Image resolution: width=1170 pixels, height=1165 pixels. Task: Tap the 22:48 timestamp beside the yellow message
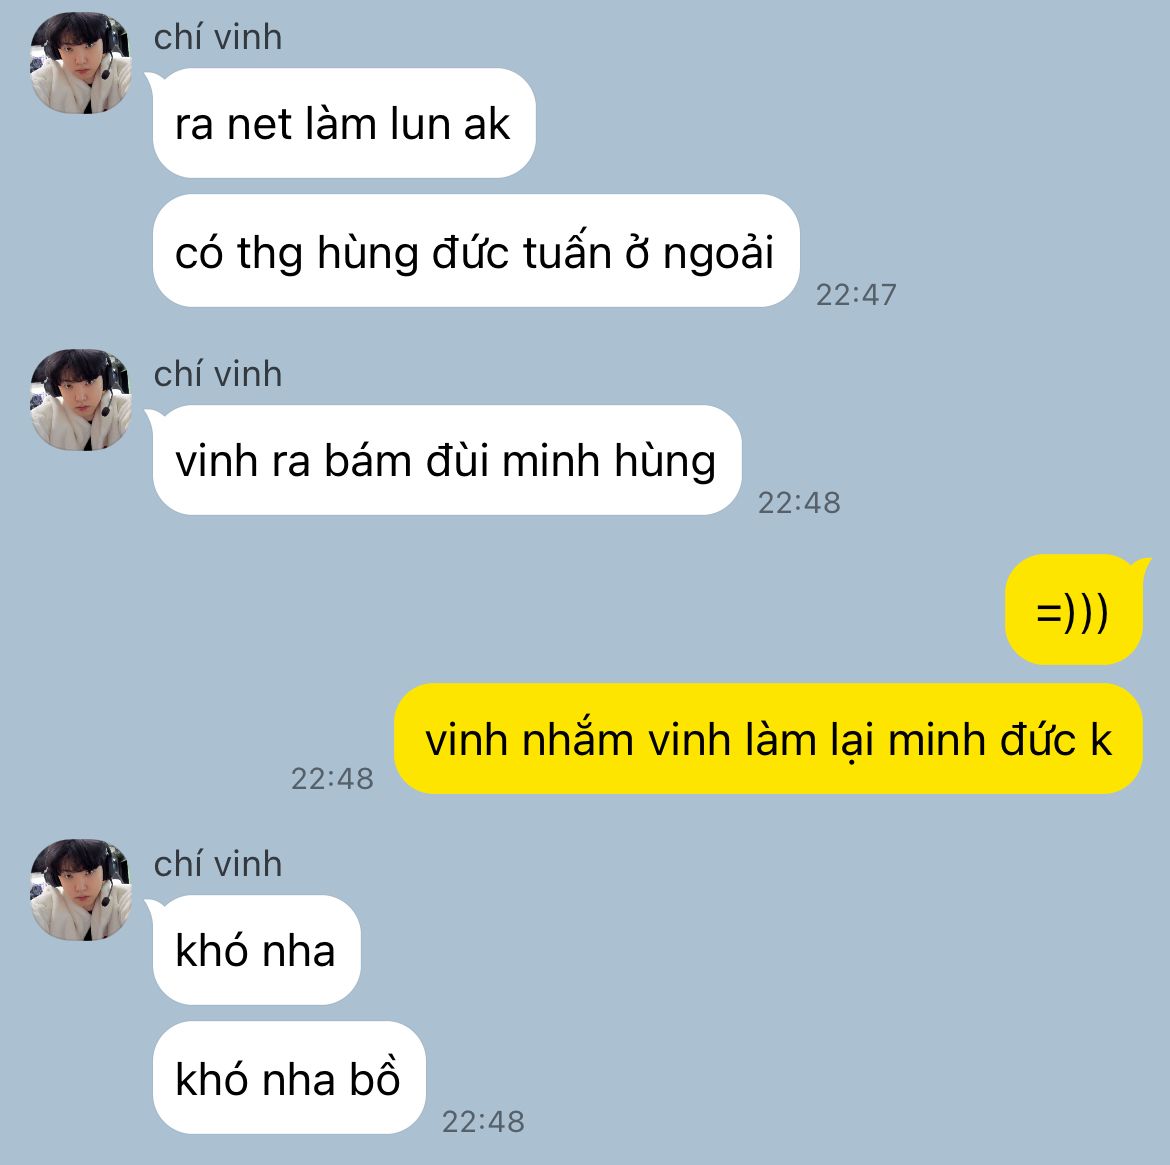[x=332, y=778]
